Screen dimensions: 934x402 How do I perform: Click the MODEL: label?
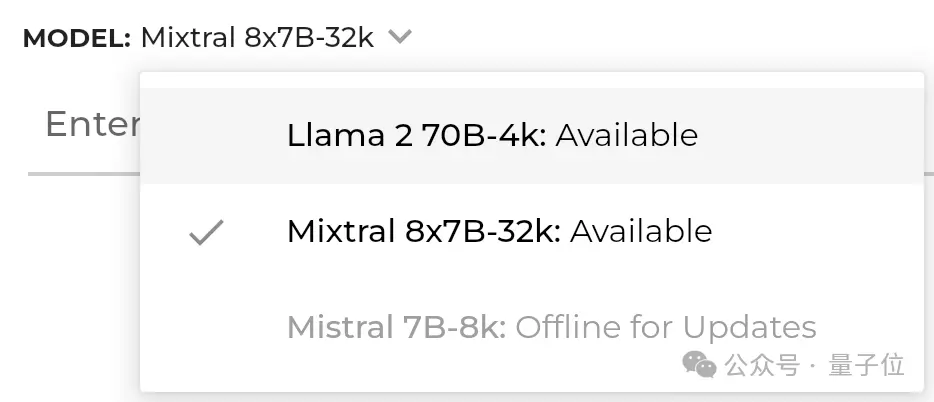coord(77,39)
